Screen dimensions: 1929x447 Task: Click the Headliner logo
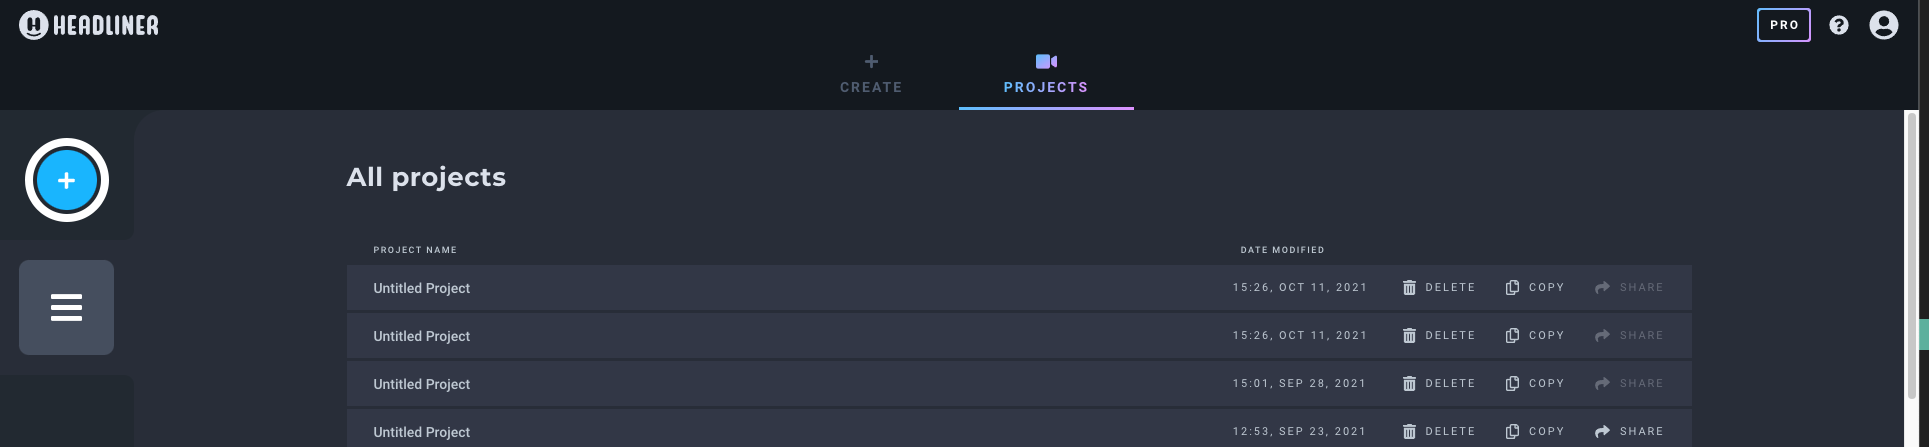(x=89, y=25)
